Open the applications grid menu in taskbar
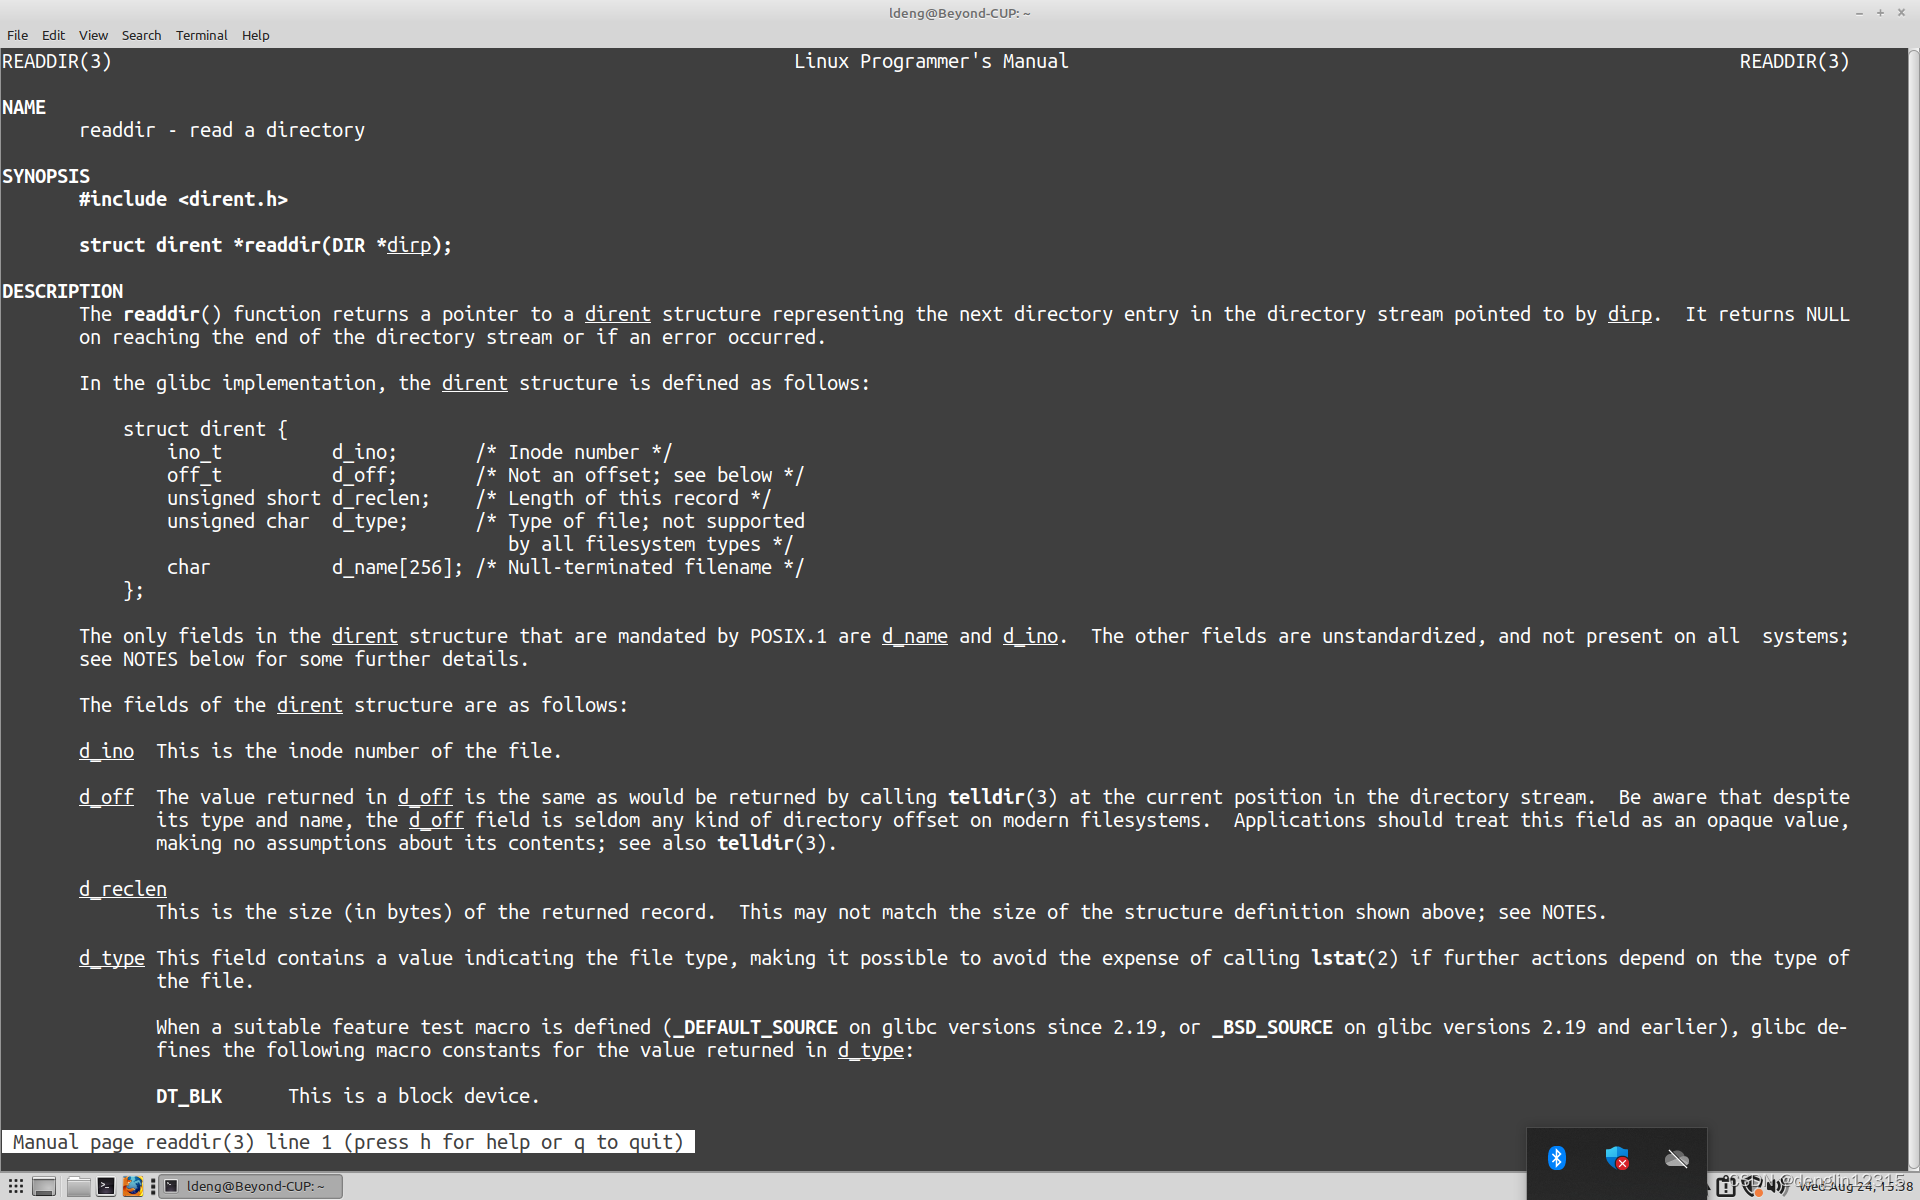Screen dimensions: 1920x1200 point(16,1186)
